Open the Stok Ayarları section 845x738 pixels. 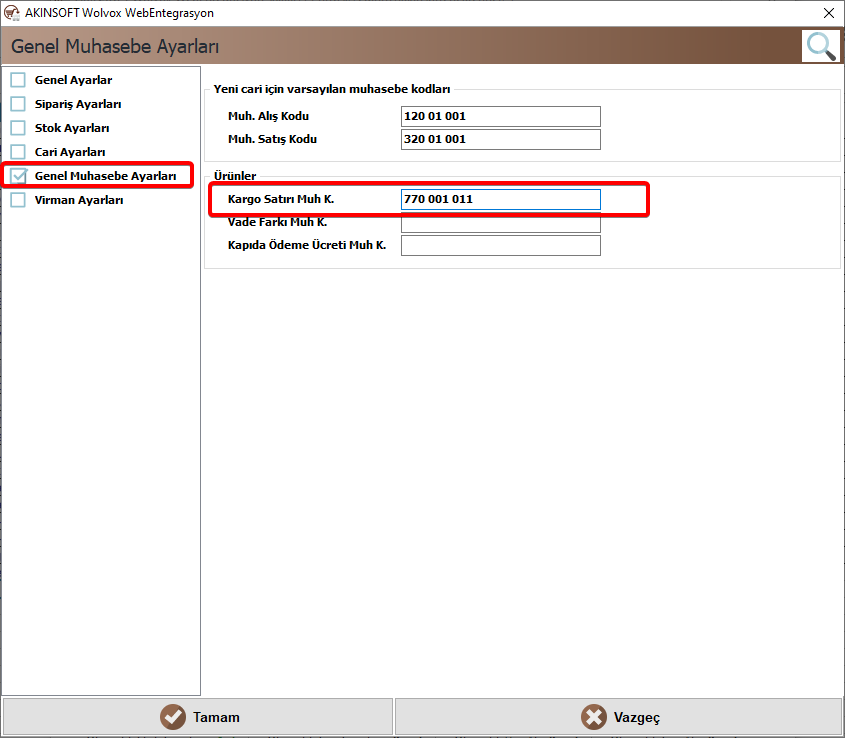click(x=72, y=128)
